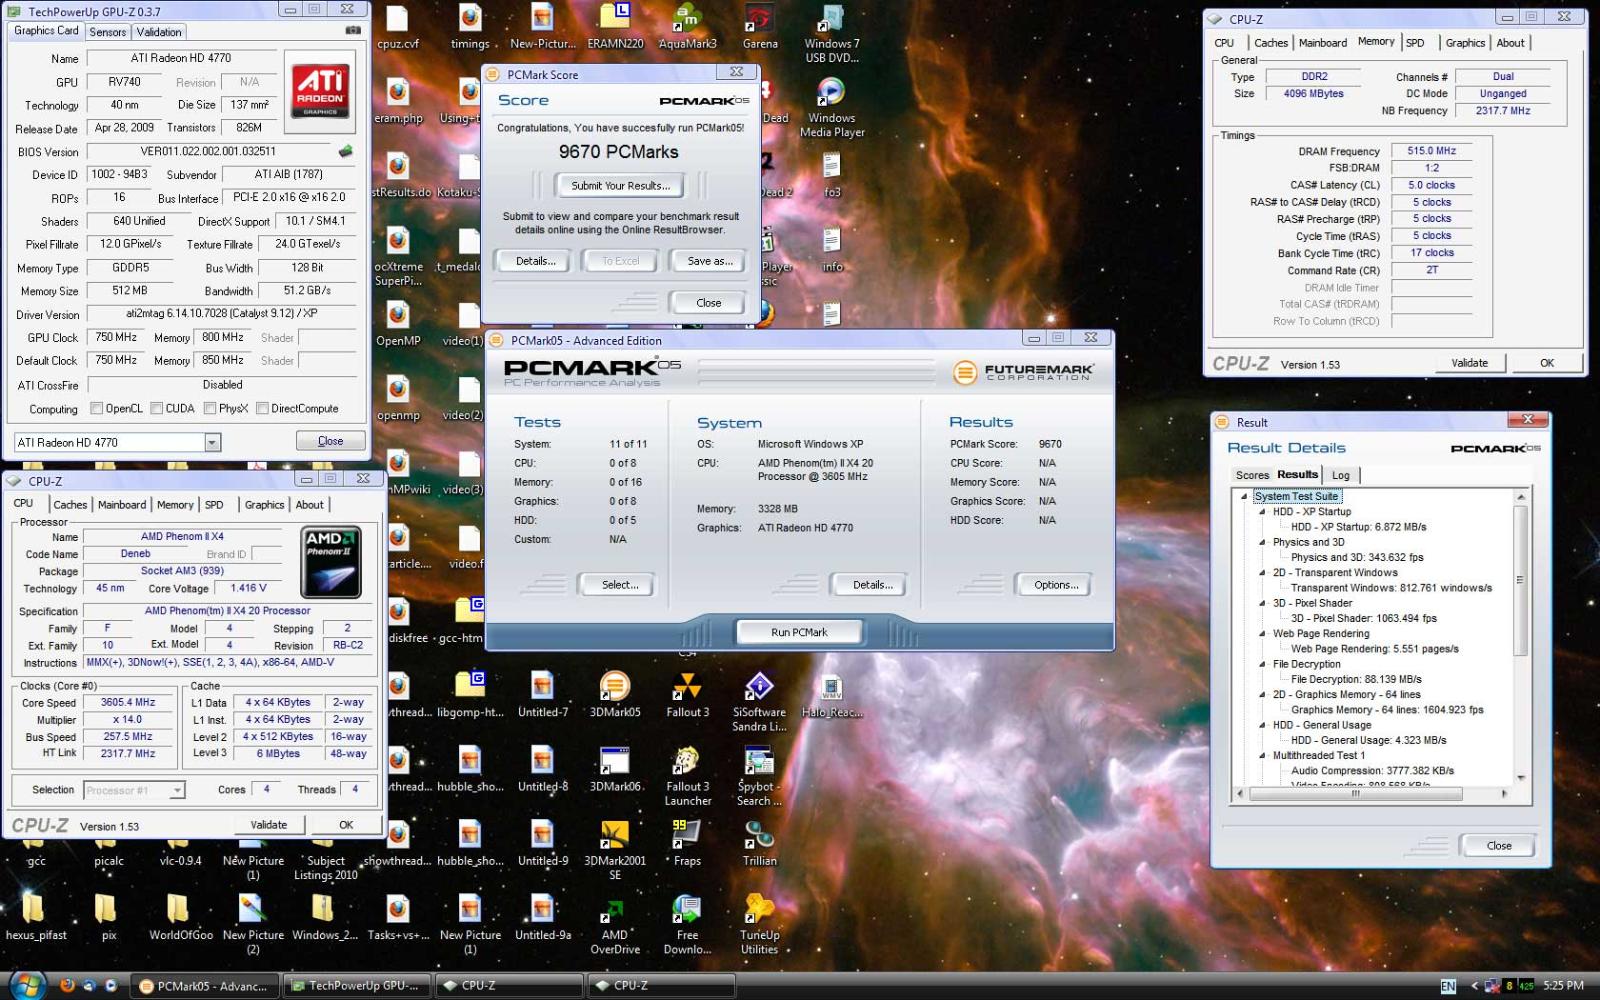Image resolution: width=1600 pixels, height=1000 pixels.
Task: Enable the OpenCL checkbox in GPU-Z
Action: point(96,408)
